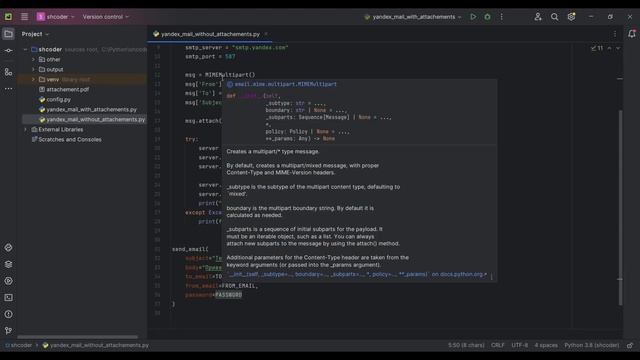The width and height of the screenshot is (640, 360).
Task: Open Python Packages tool window
Action: [x=8, y=264]
